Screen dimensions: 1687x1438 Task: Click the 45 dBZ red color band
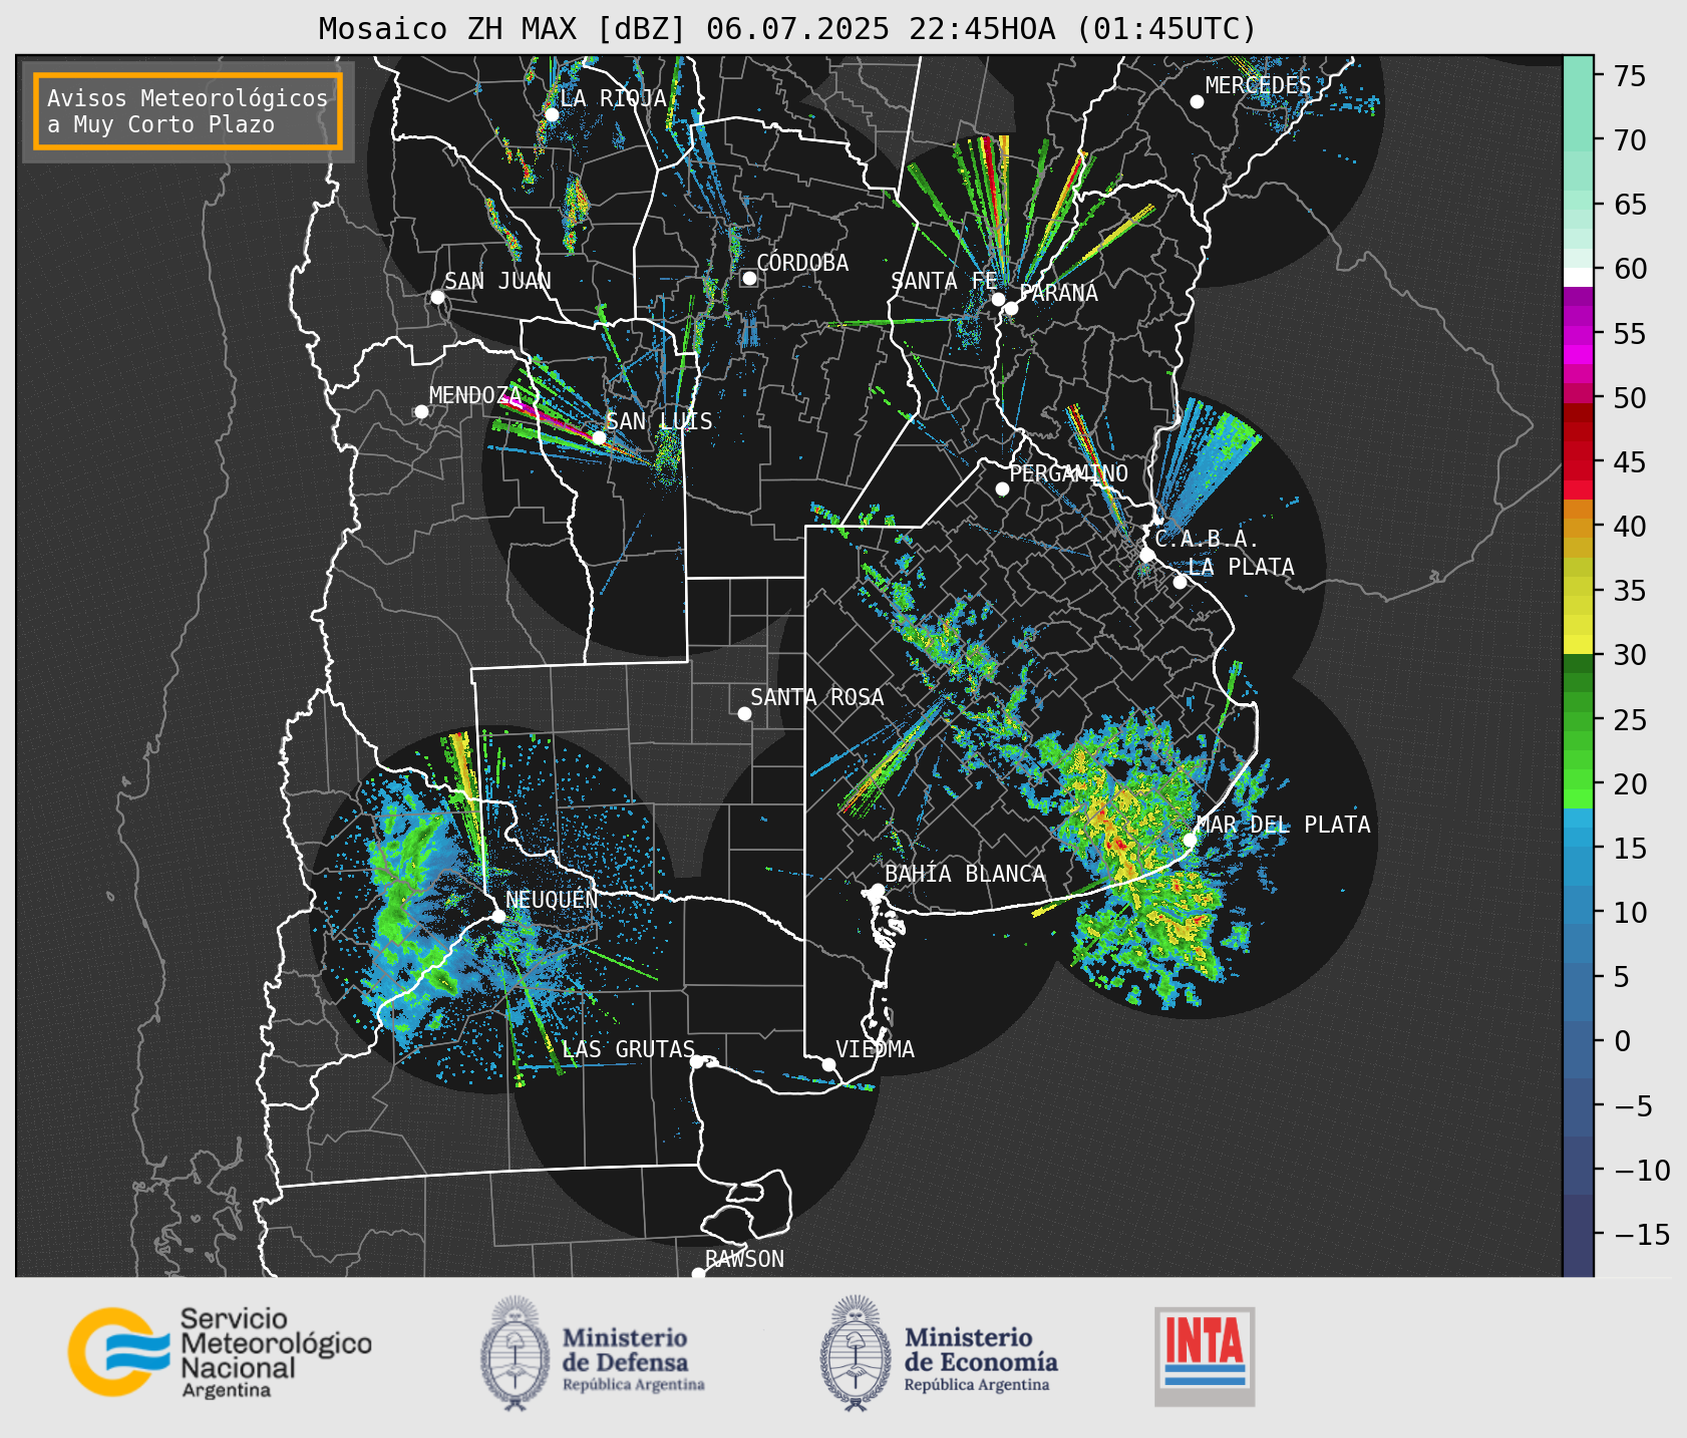coord(1578,462)
